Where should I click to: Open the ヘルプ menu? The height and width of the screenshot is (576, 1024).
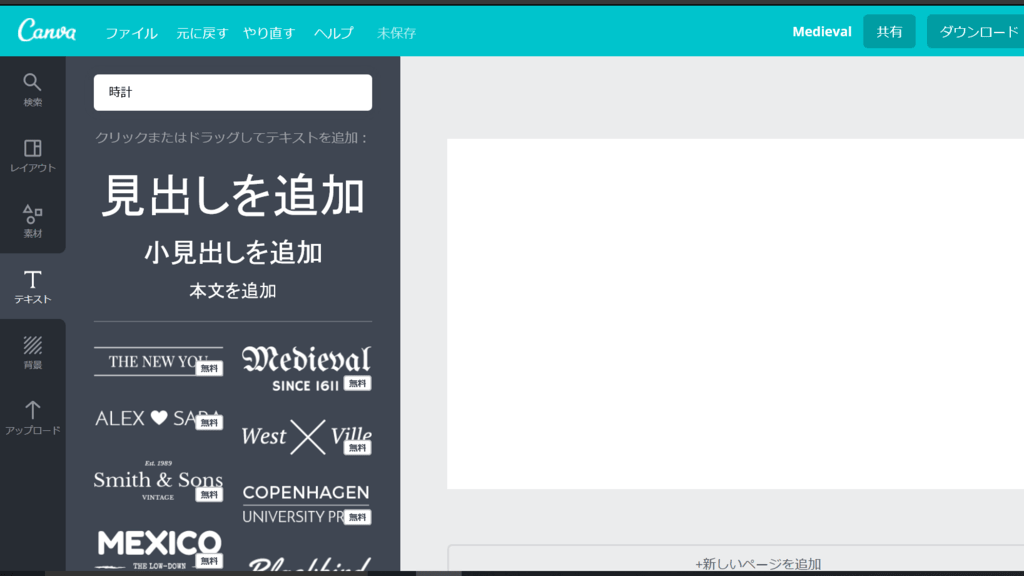coord(334,33)
